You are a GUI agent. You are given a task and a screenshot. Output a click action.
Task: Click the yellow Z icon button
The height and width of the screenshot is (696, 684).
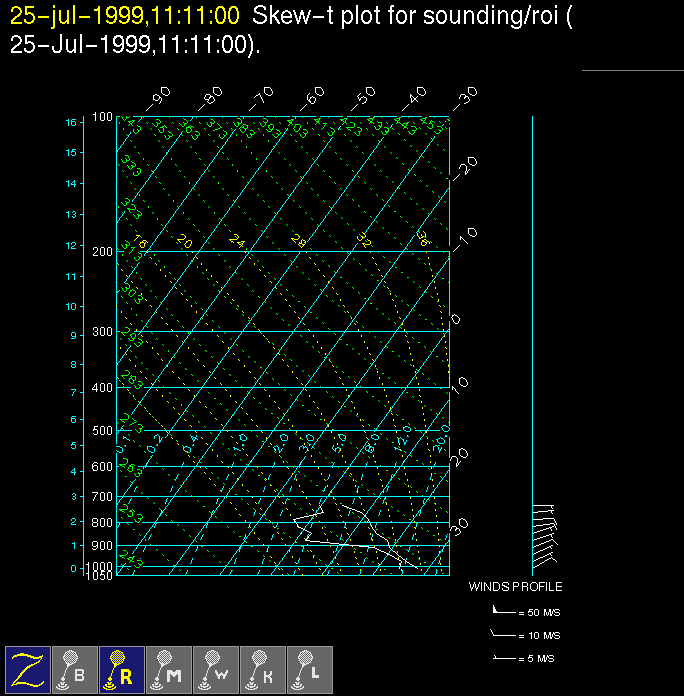[28, 669]
